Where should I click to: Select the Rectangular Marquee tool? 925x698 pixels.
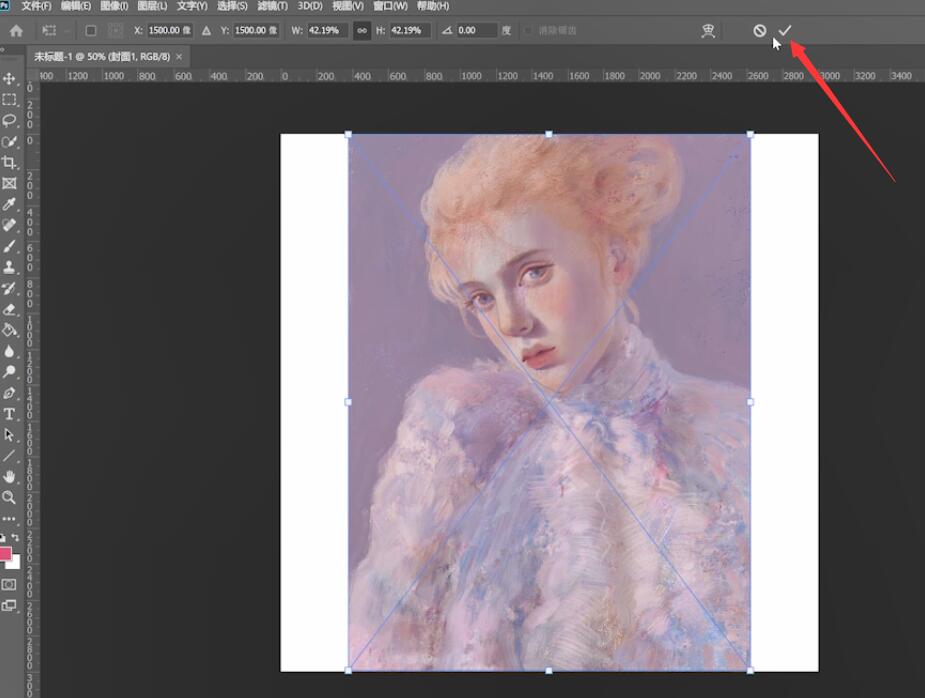click(9, 100)
